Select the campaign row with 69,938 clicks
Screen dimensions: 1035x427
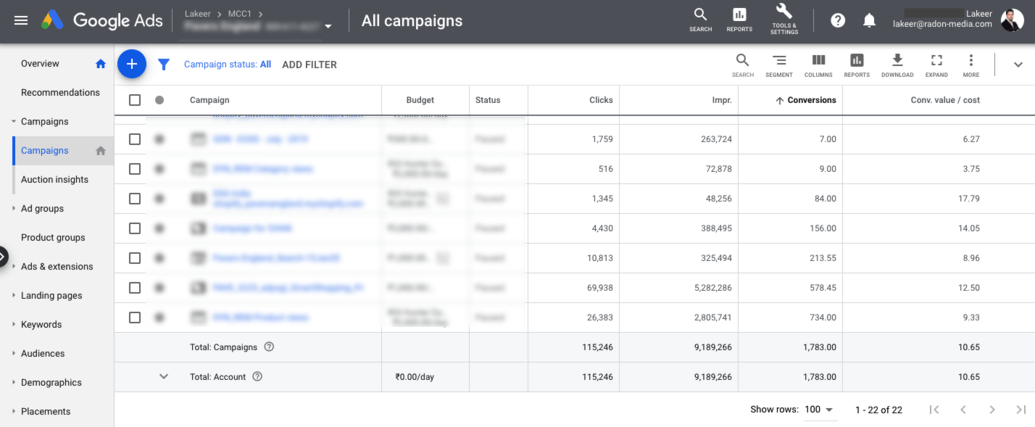[x=135, y=289]
